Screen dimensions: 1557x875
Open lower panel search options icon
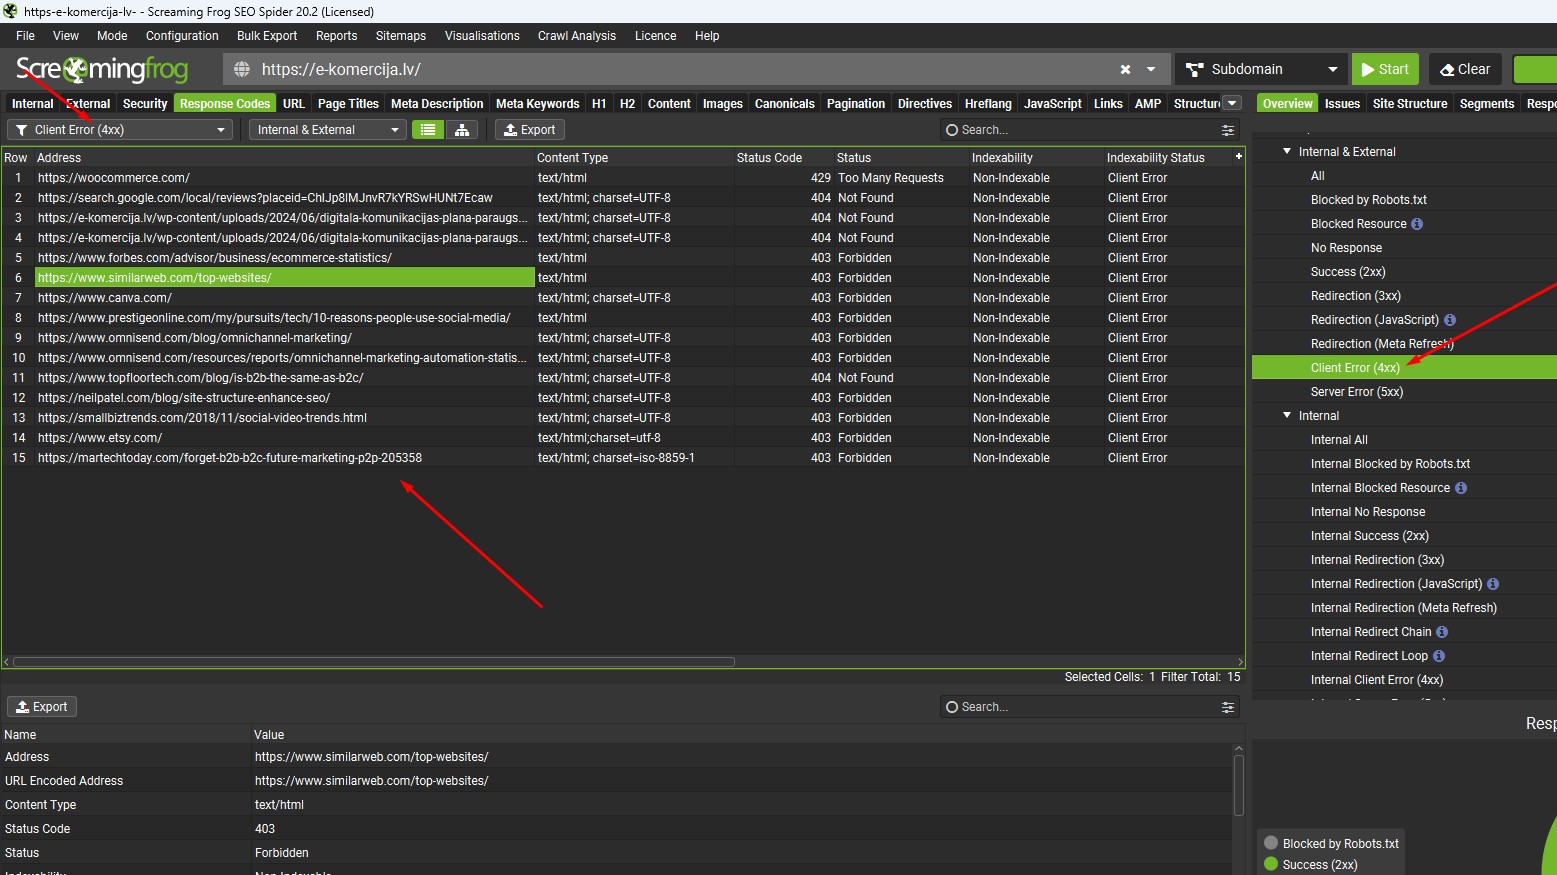(x=1228, y=707)
